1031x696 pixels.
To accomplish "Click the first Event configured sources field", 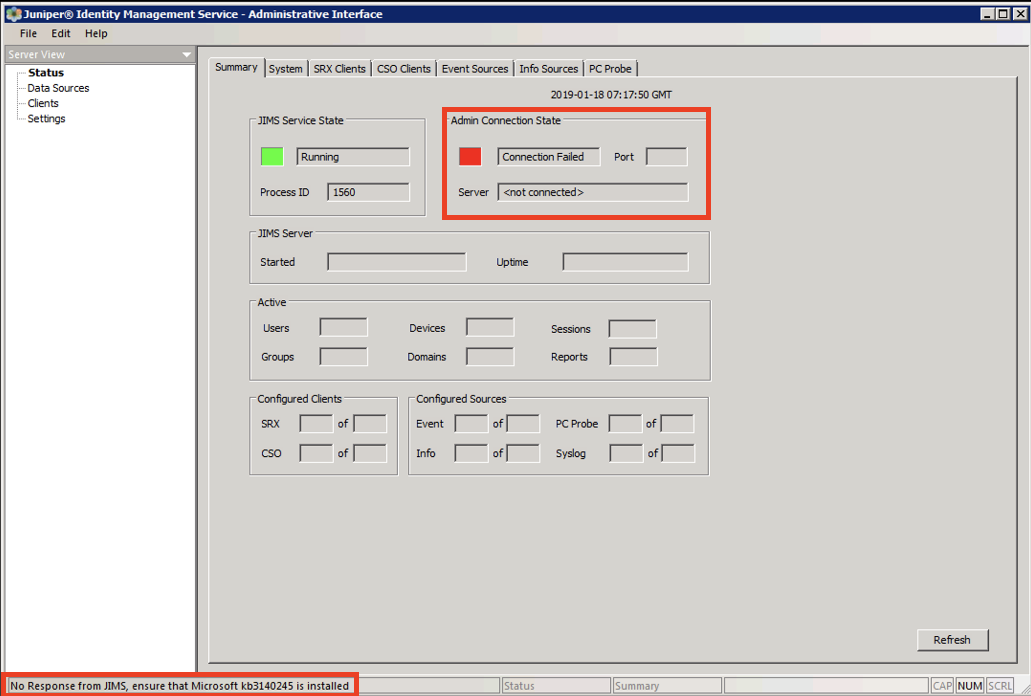I will [471, 423].
